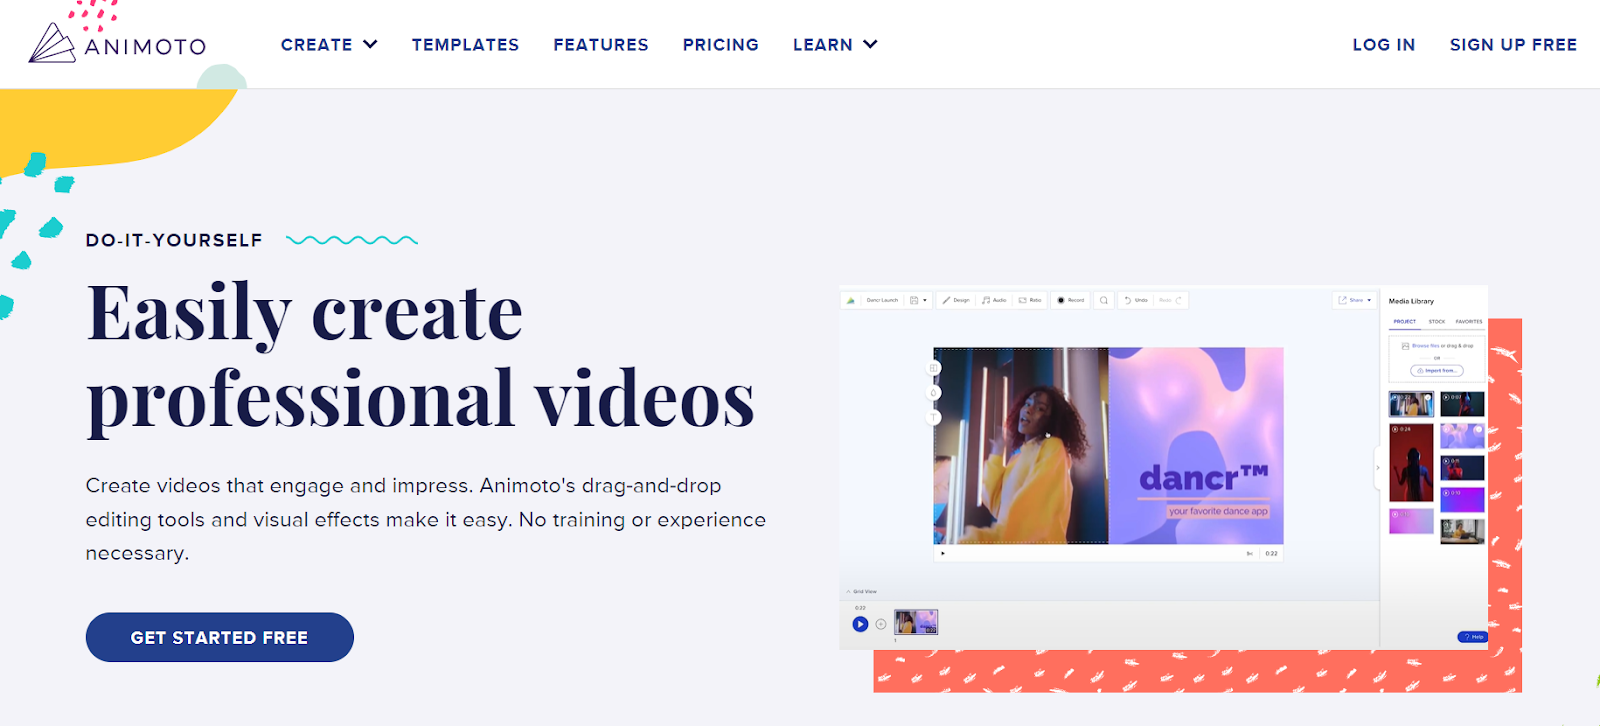Screen dimensions: 1600x726
Task: Click the dancr title text on canvas
Action: pyautogui.click(x=1204, y=478)
